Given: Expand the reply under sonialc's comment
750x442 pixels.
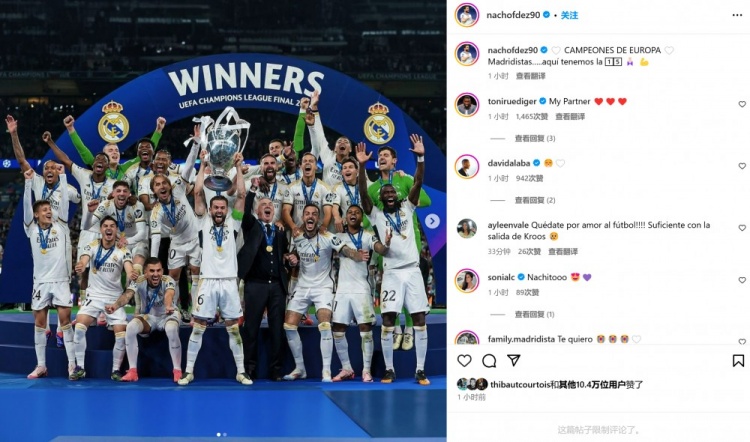Looking at the screenshot, I should click(x=534, y=314).
